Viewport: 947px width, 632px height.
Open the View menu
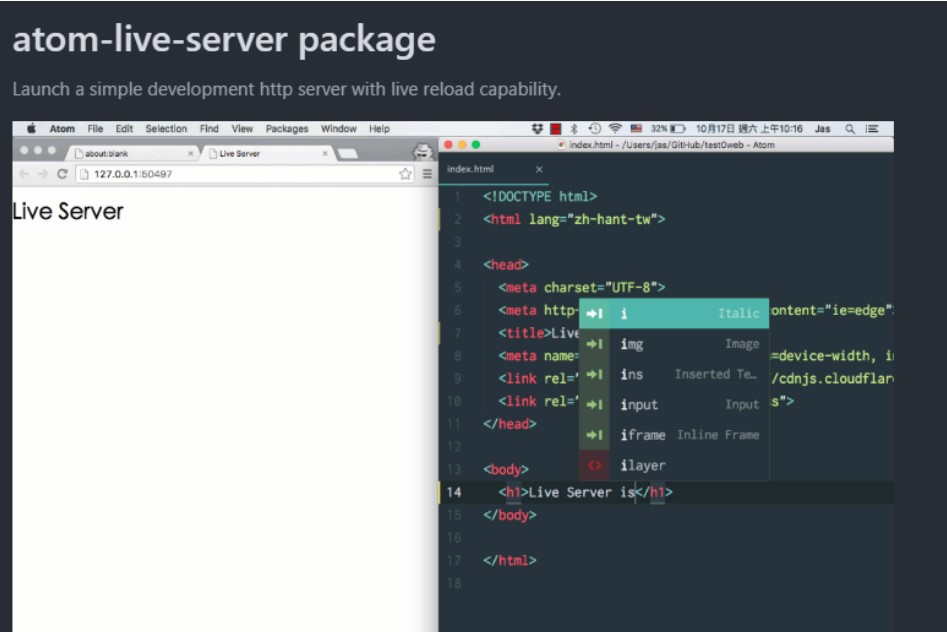pyautogui.click(x=242, y=129)
